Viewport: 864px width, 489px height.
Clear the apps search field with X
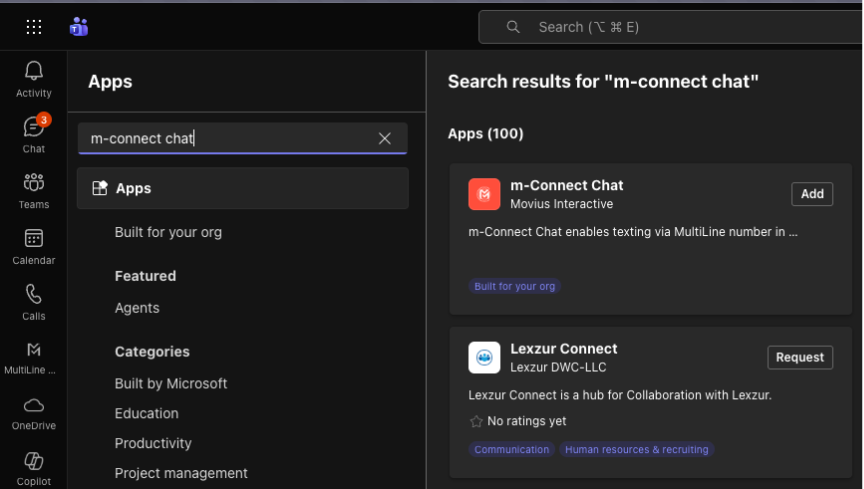click(x=385, y=138)
